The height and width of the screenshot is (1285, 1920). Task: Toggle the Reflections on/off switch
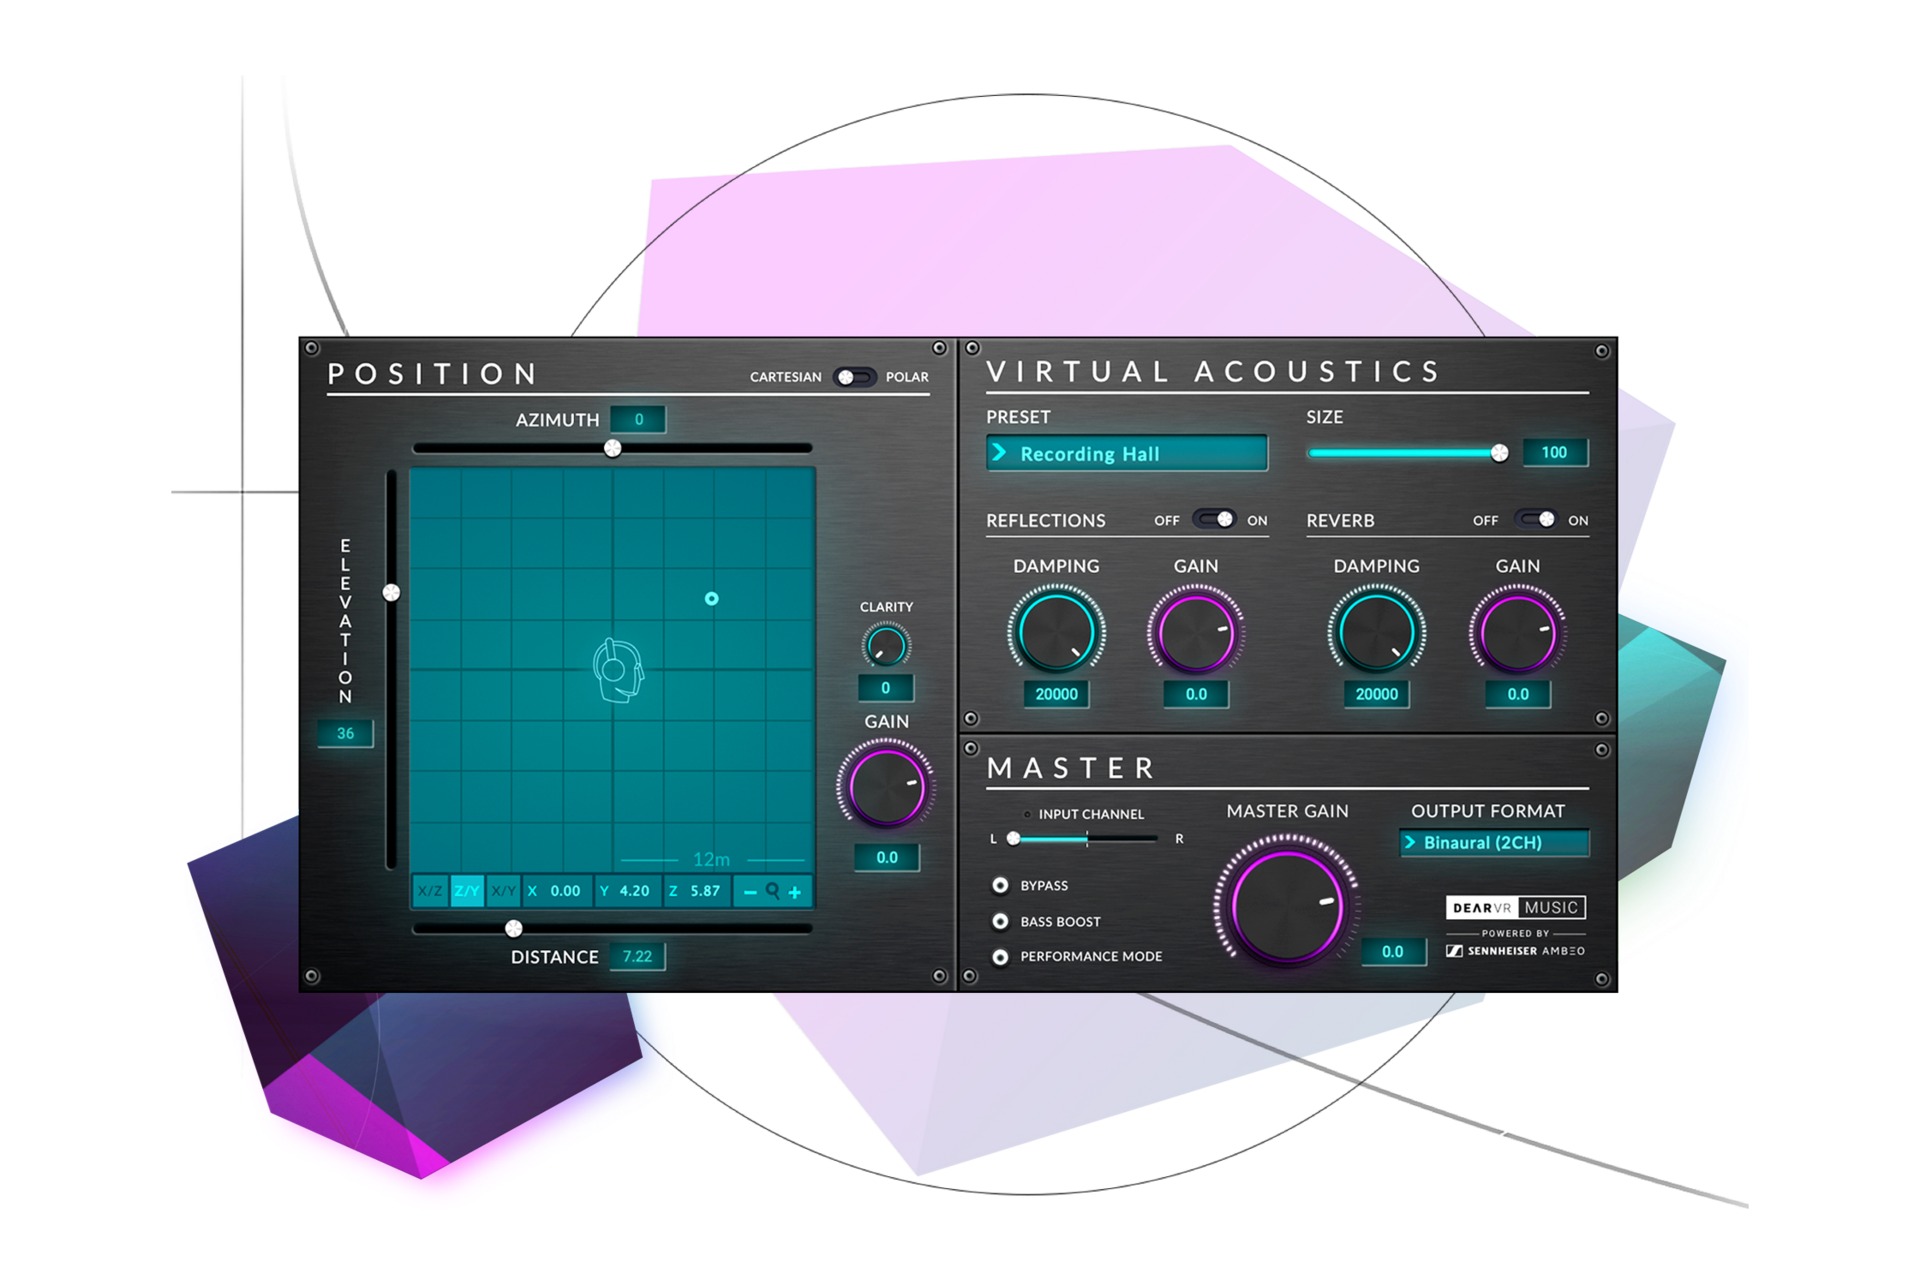(1216, 519)
